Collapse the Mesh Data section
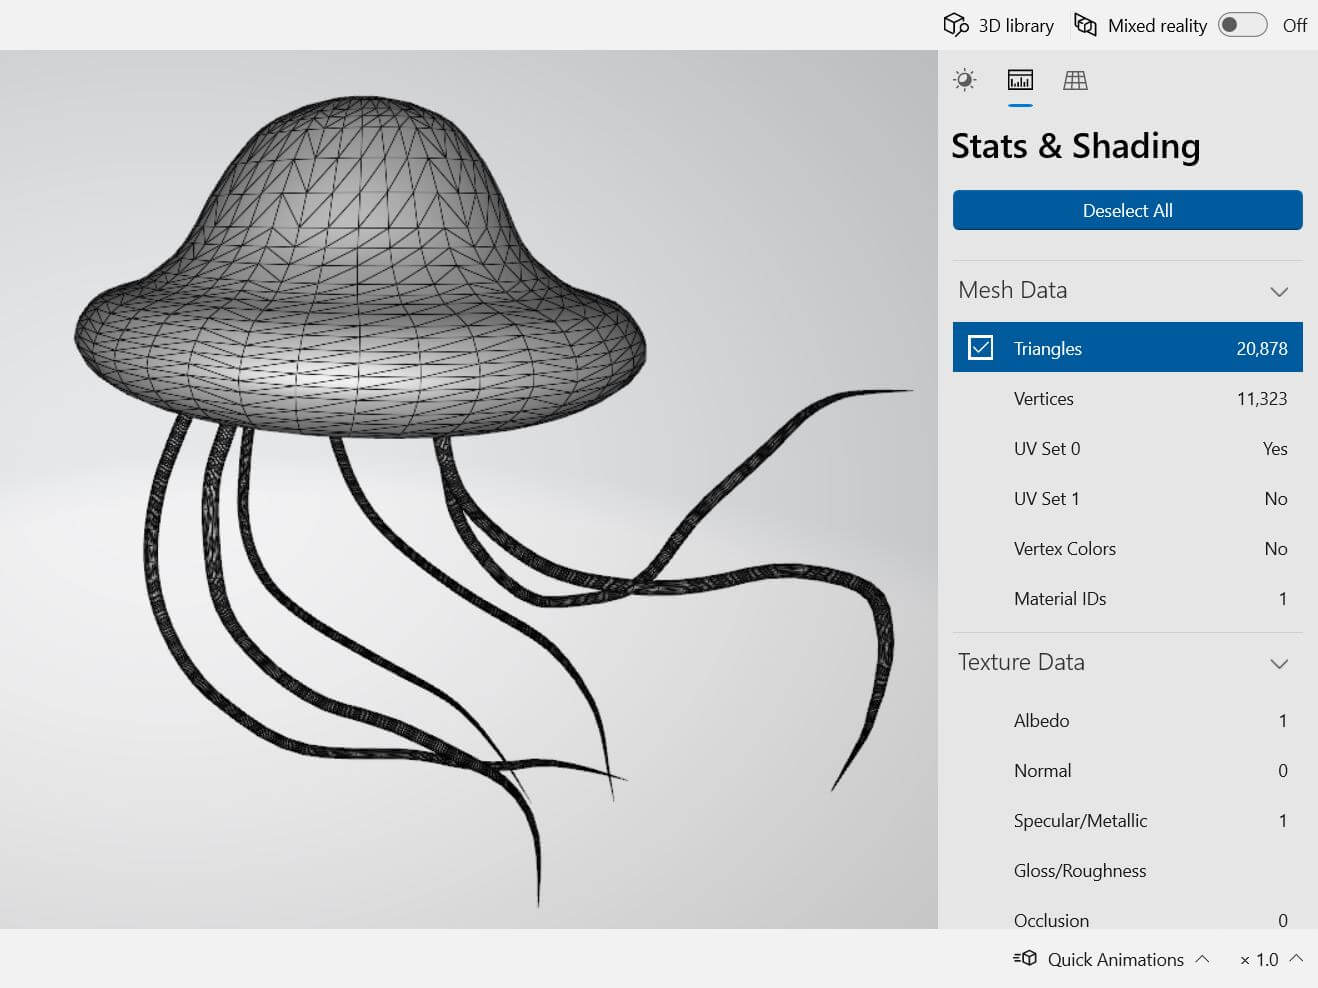The width and height of the screenshot is (1318, 988). 1278,291
